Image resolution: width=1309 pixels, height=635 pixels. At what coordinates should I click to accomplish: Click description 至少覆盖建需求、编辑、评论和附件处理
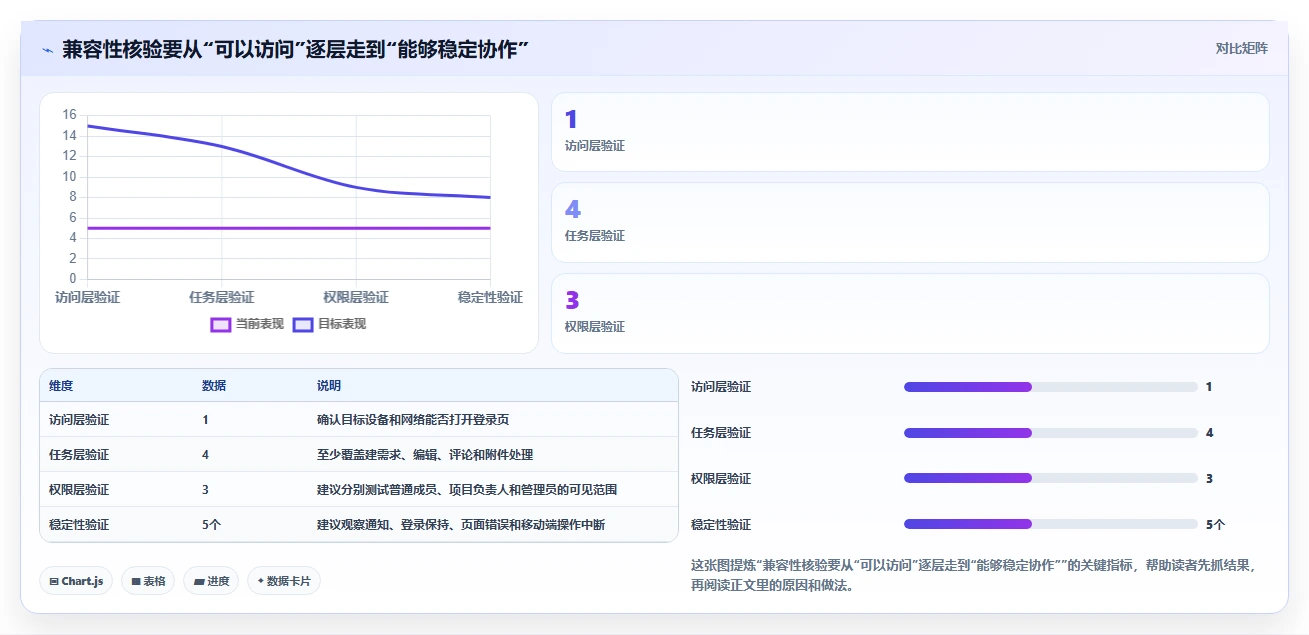(425, 455)
